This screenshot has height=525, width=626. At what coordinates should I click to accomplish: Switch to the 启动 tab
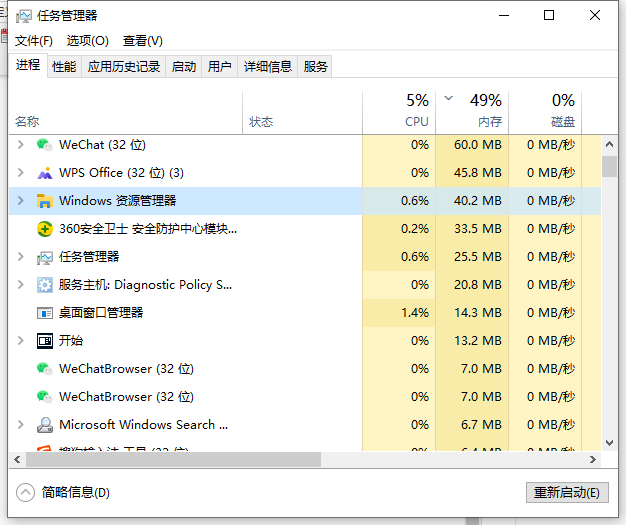tap(184, 66)
